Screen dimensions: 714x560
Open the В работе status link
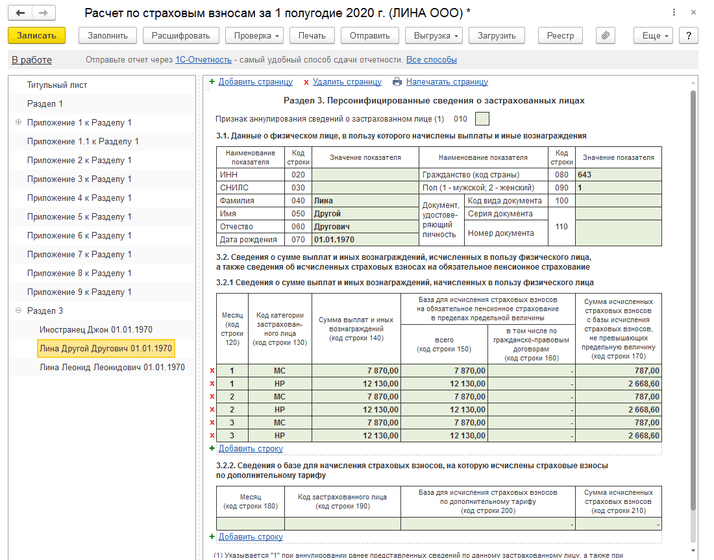tap(31, 60)
